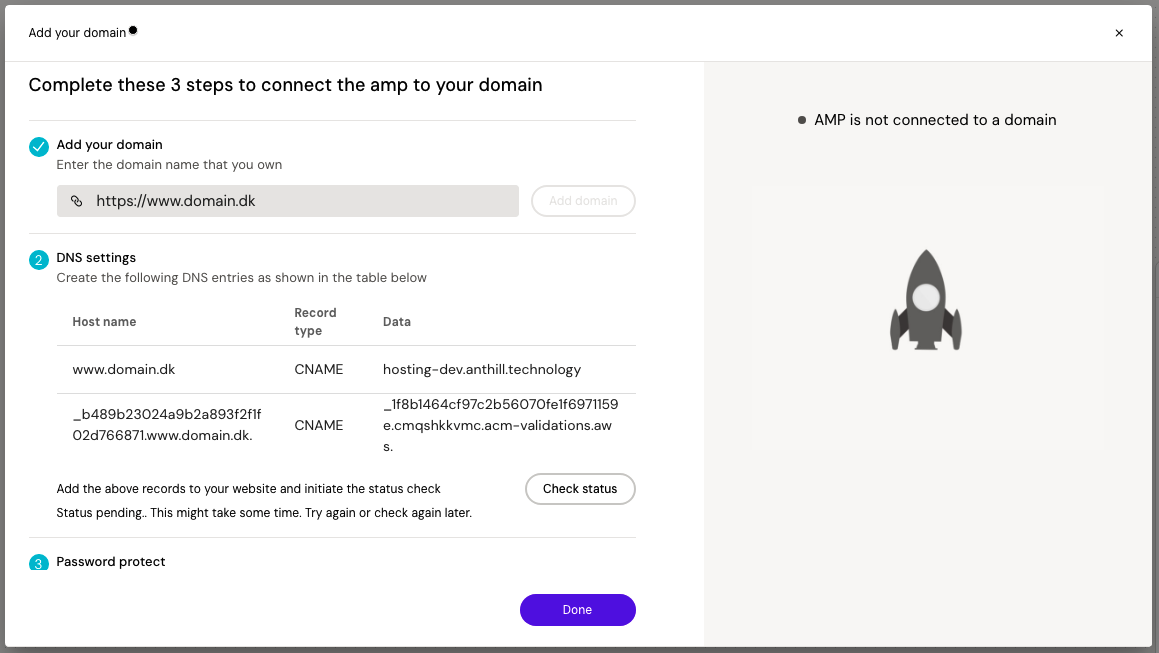Click the step 2 number badge
Viewport: 1159px width, 653px height.
[39, 260]
